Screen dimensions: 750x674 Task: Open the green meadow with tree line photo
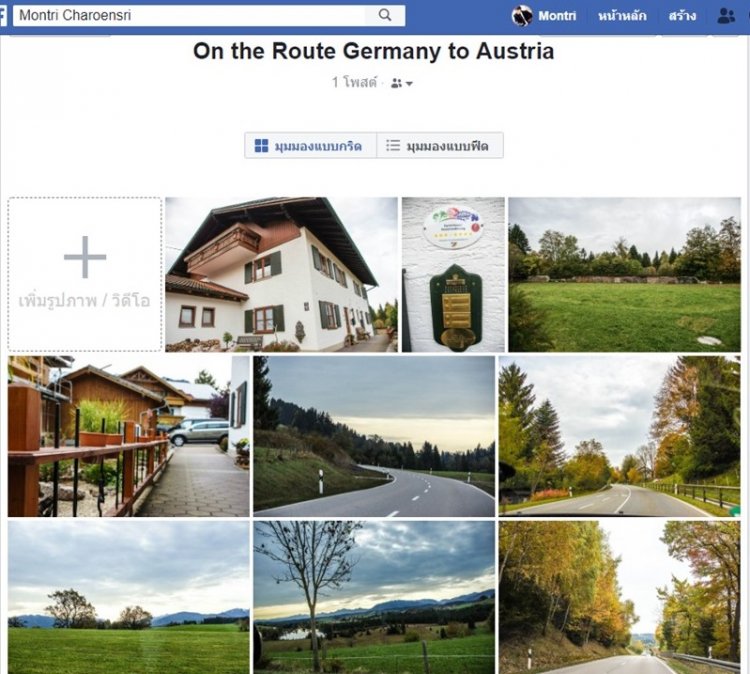(x=624, y=274)
